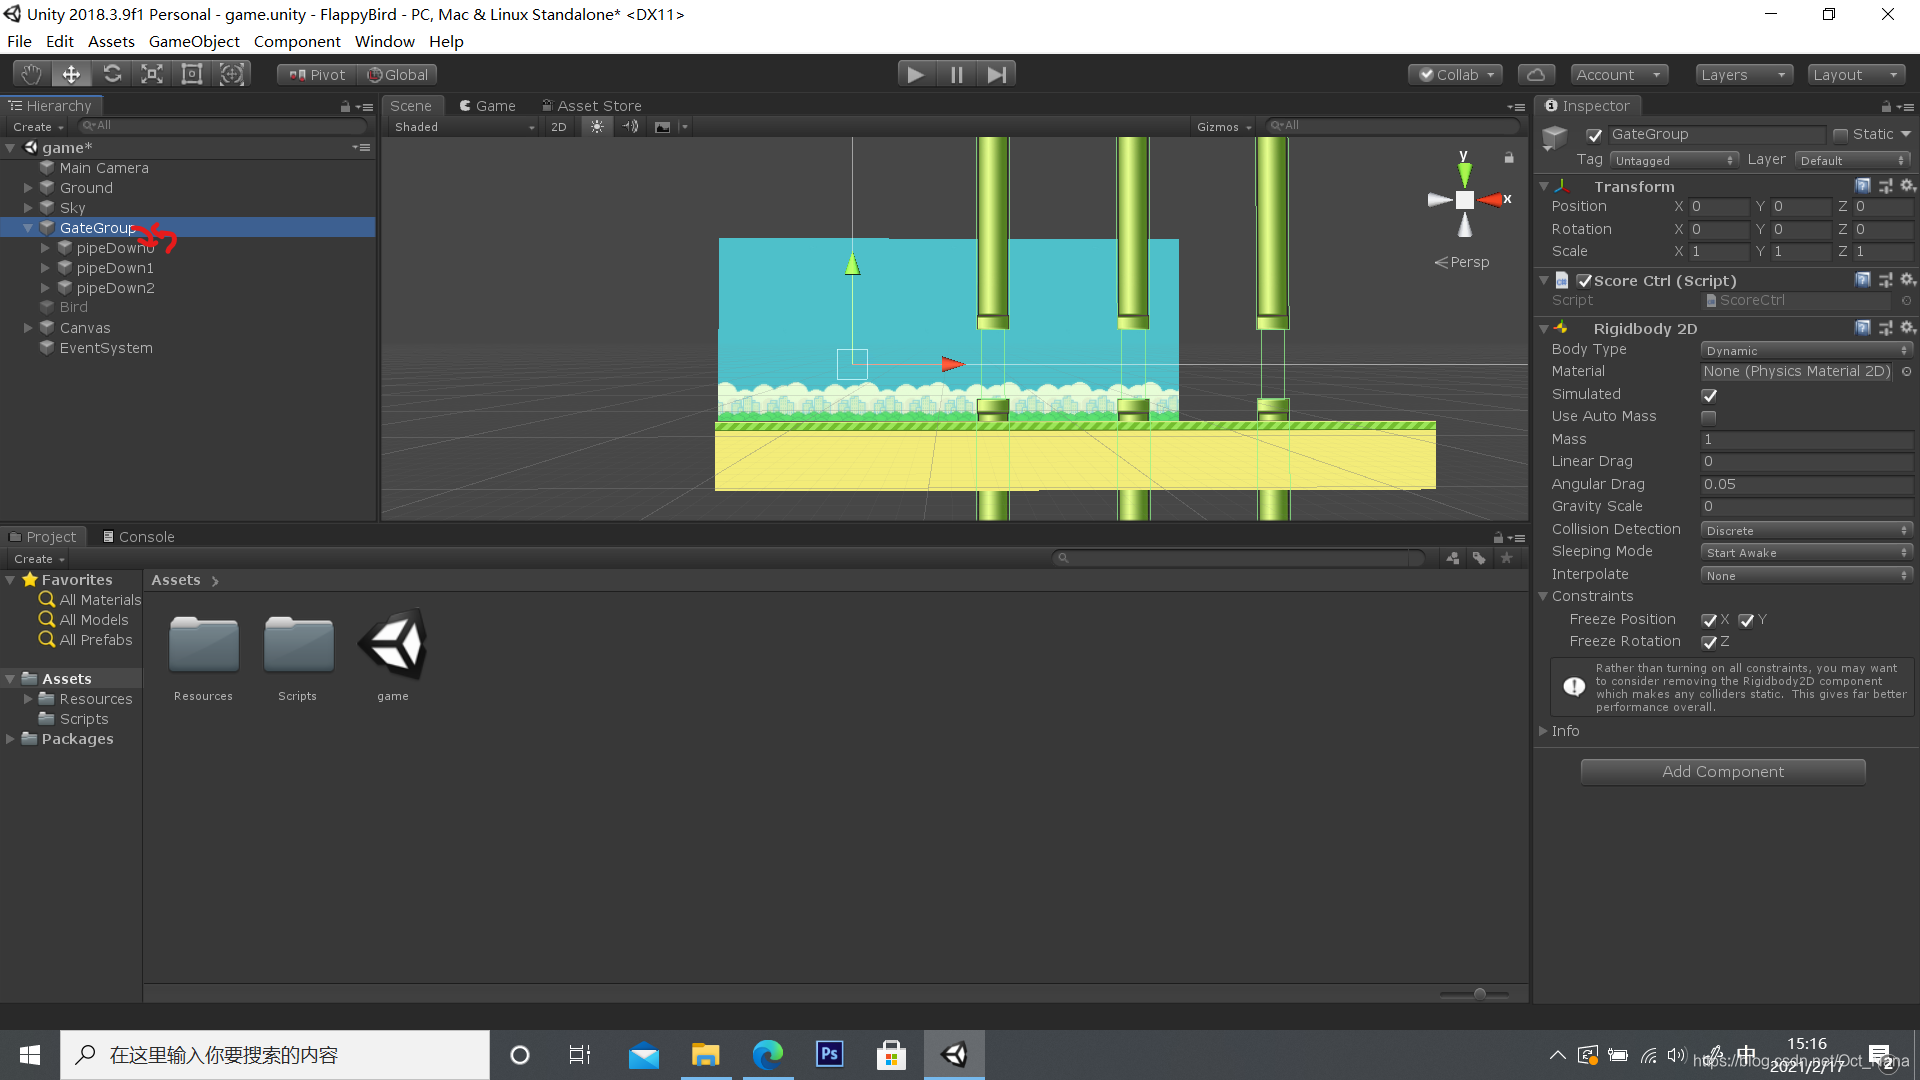Click the orientation gizmo center cube

1464,200
